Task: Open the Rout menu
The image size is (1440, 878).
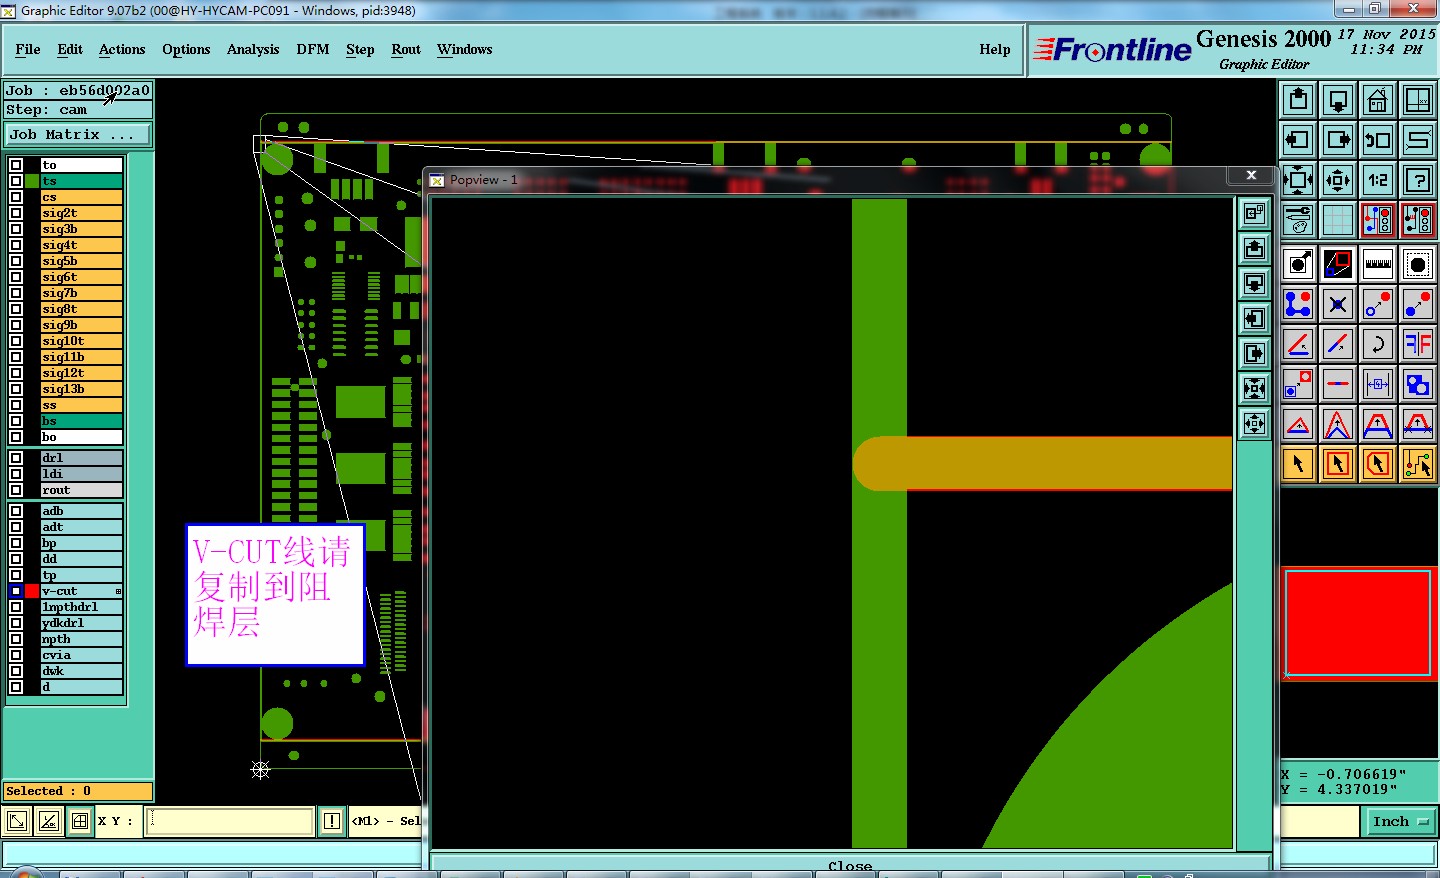Action: [x=406, y=49]
